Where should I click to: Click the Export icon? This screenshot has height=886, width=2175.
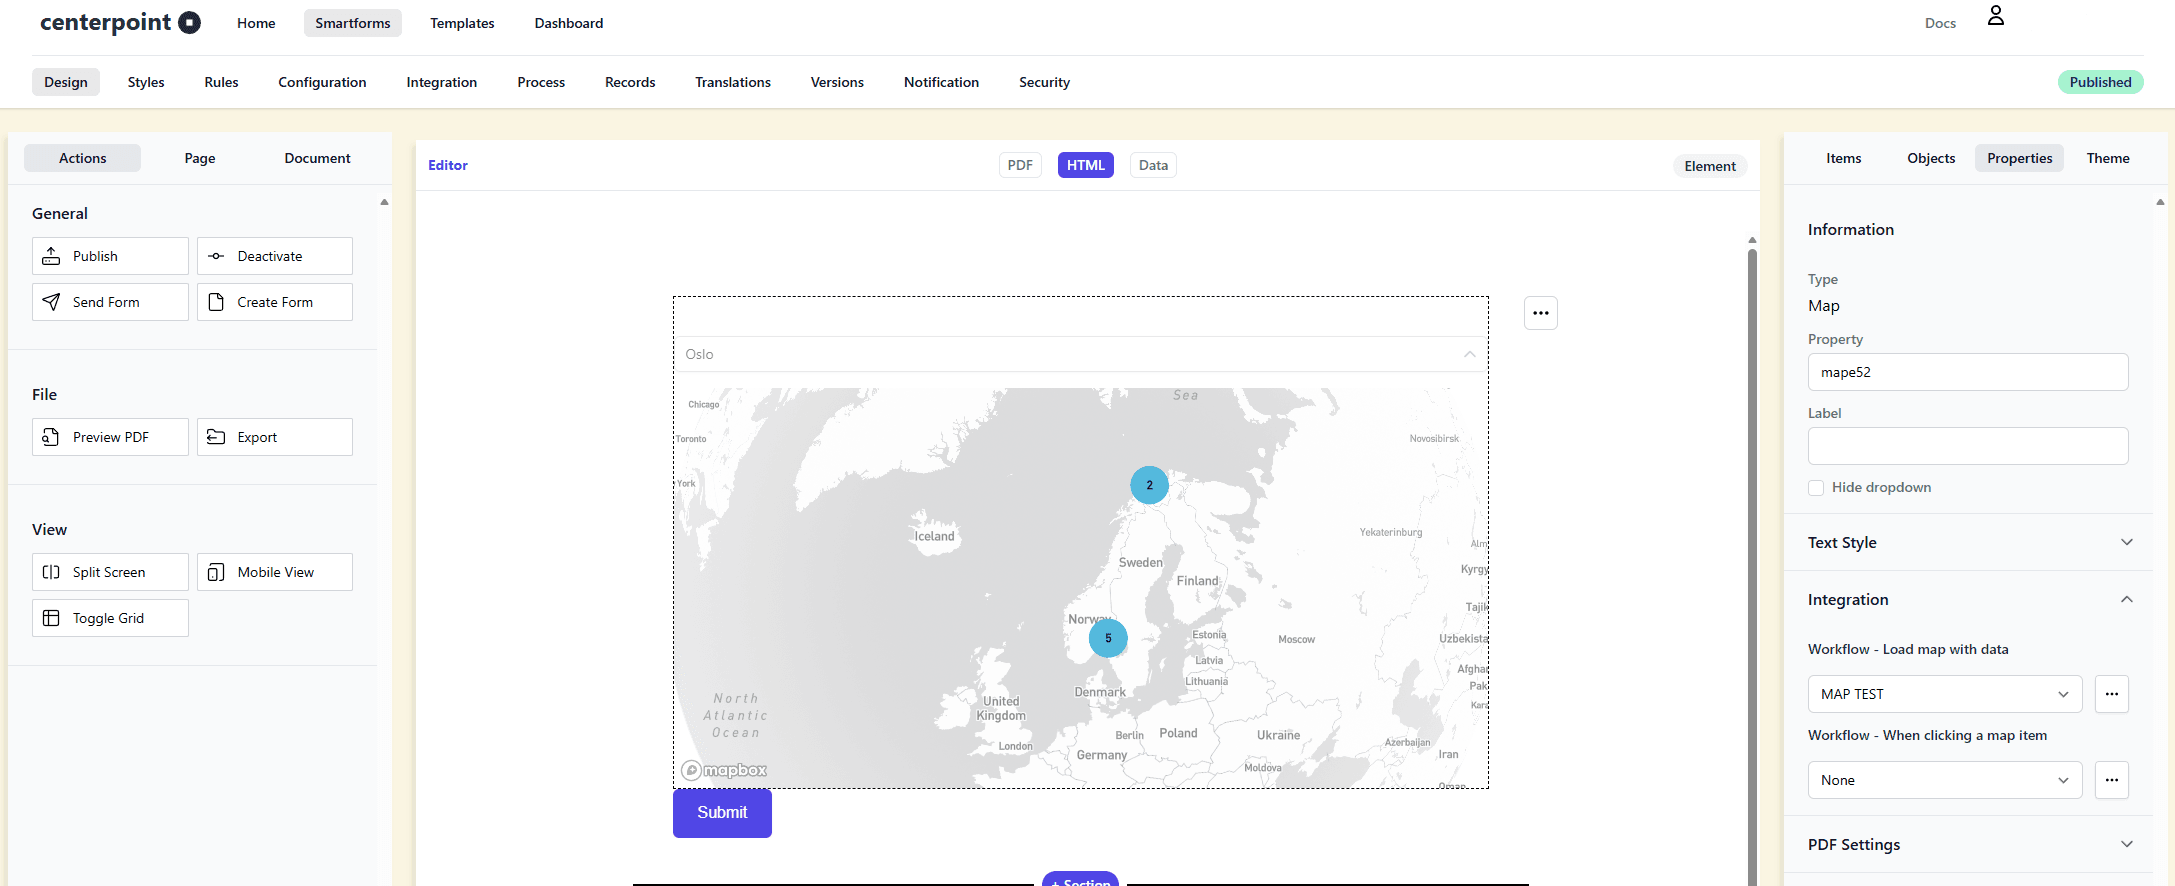tap(216, 437)
